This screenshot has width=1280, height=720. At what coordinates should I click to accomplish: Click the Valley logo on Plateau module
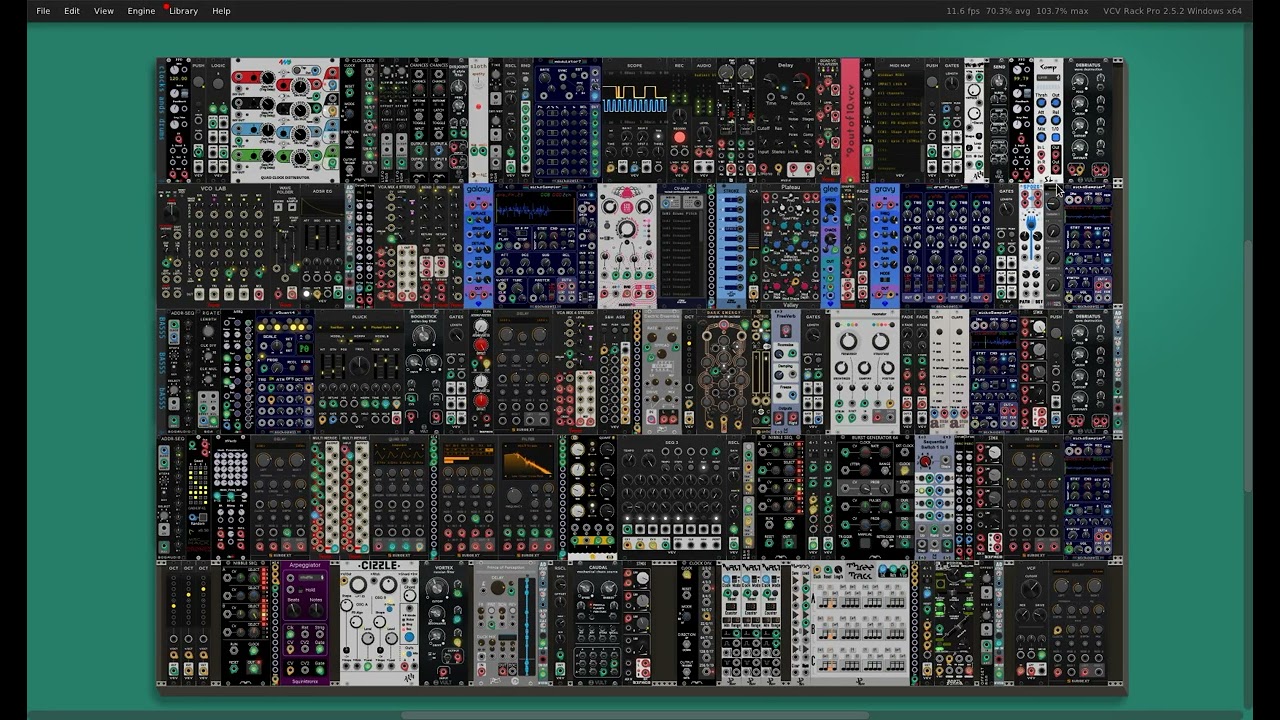click(791, 305)
